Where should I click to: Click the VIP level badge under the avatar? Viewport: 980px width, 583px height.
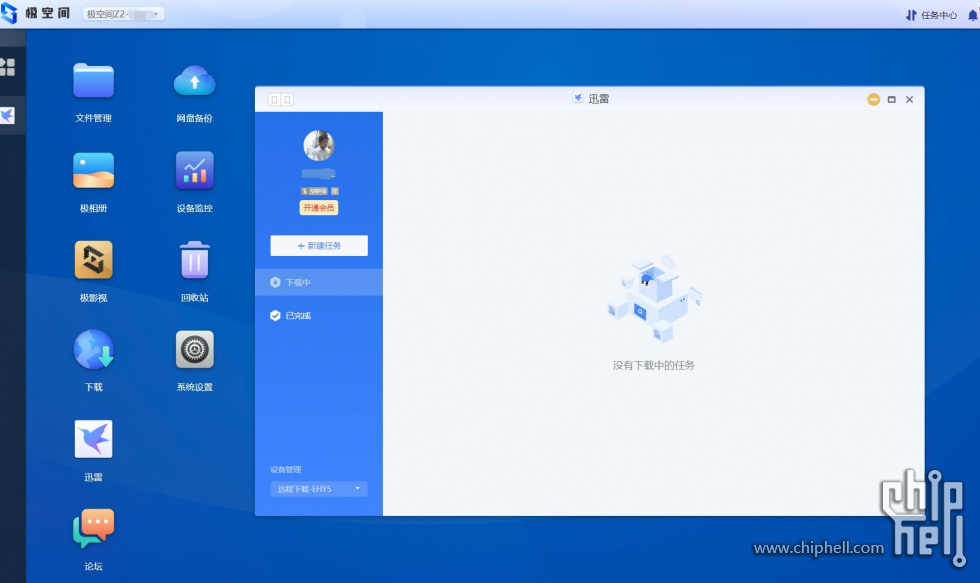point(314,191)
